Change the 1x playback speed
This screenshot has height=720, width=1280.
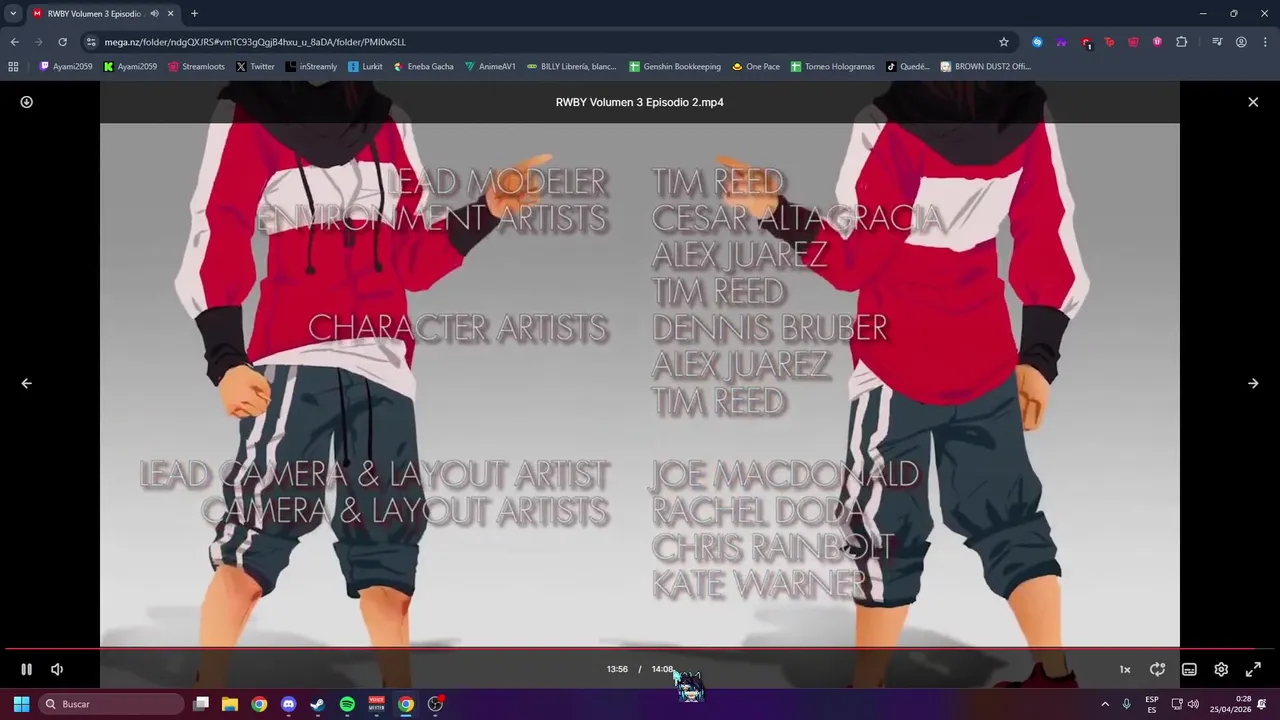[x=1125, y=670]
